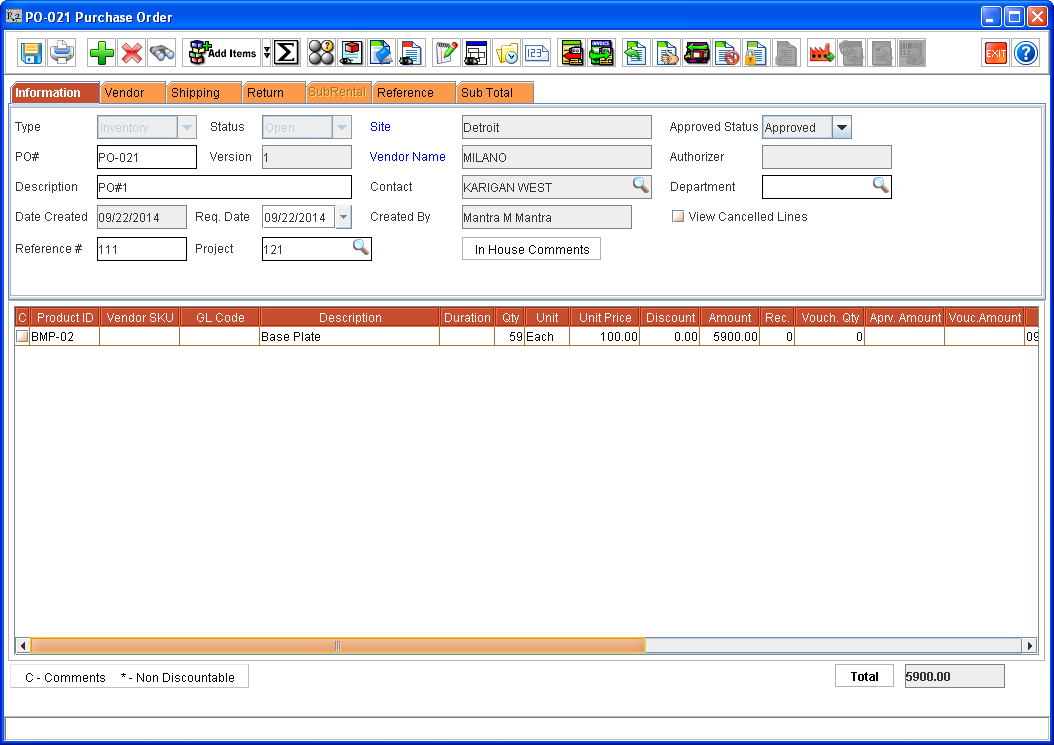Screen dimensions: 1054x745
Task: Open the notes pencil icon
Action: [446, 52]
